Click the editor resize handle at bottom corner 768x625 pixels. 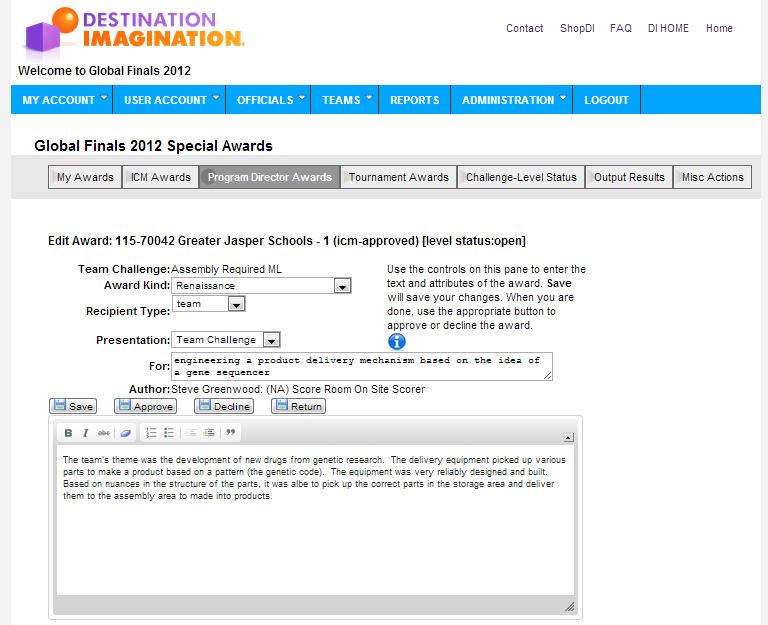point(569,607)
